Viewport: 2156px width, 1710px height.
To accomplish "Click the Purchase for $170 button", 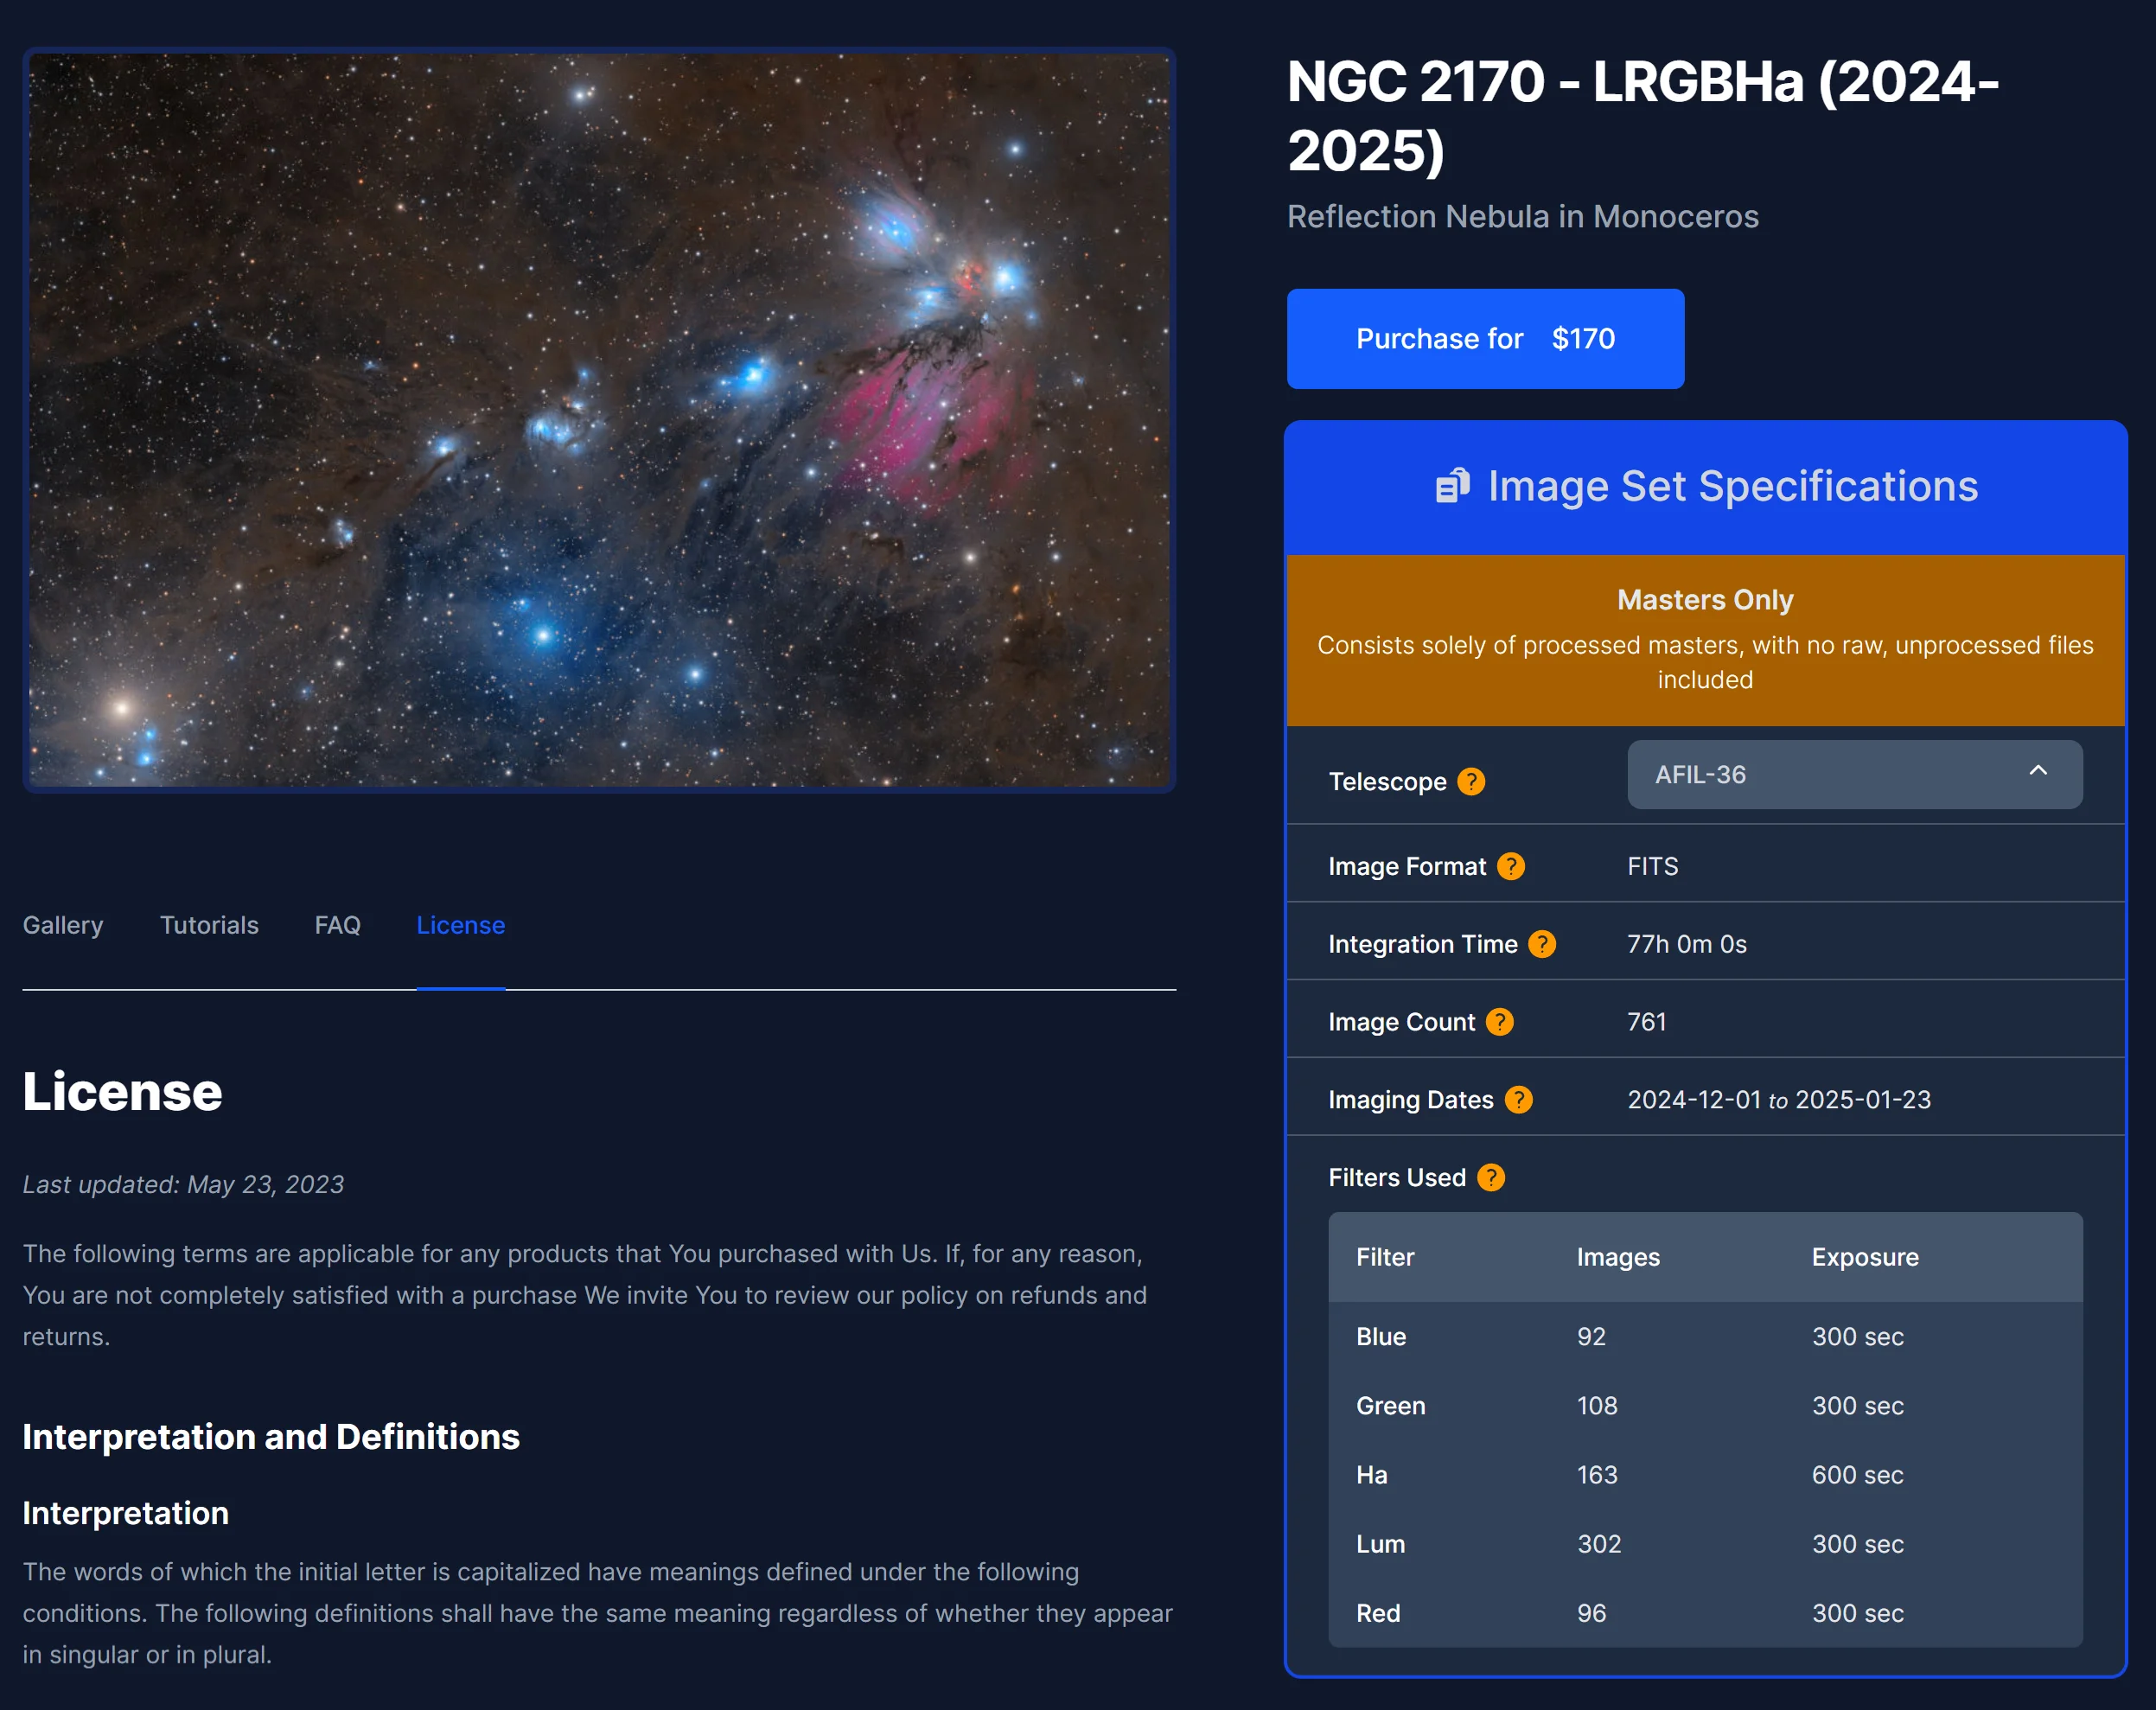I will pyautogui.click(x=1484, y=339).
